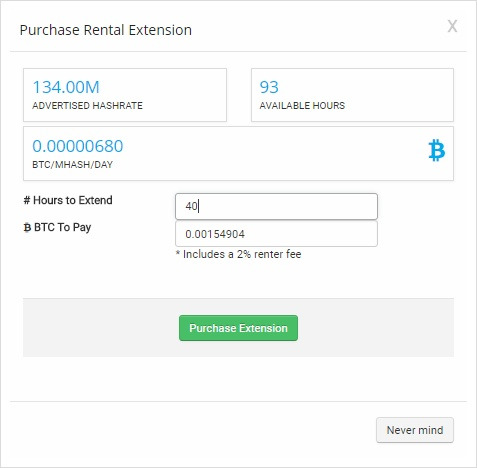This screenshot has width=477, height=468.
Task: Focus the Hours to Extend input field
Action: click(x=276, y=206)
